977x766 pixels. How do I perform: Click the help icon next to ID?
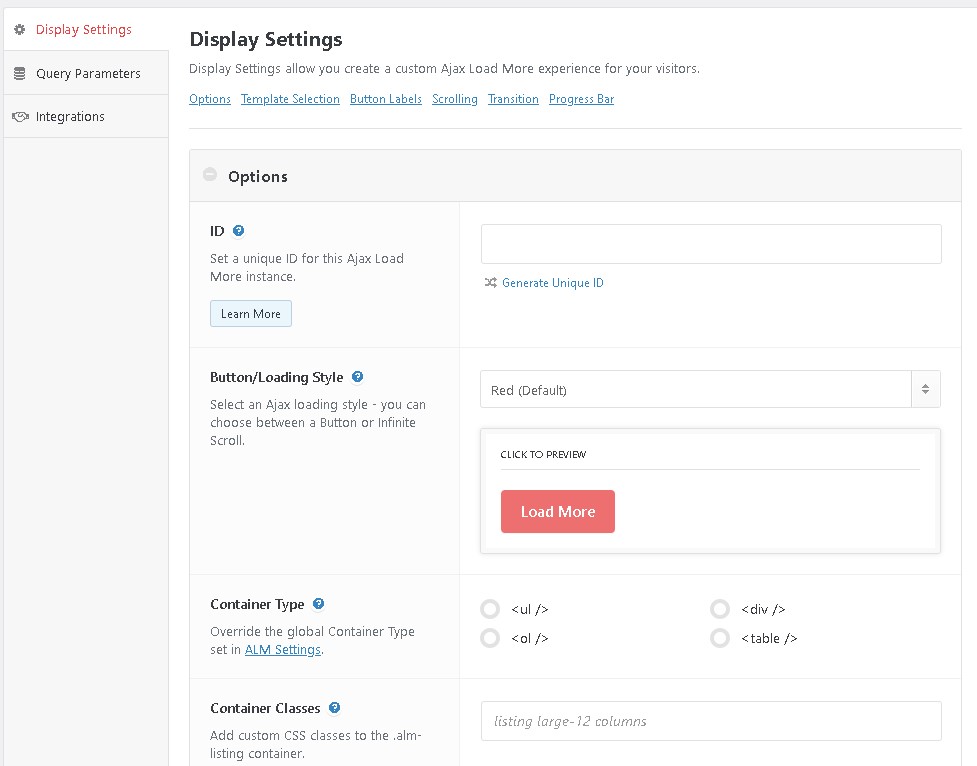click(238, 231)
